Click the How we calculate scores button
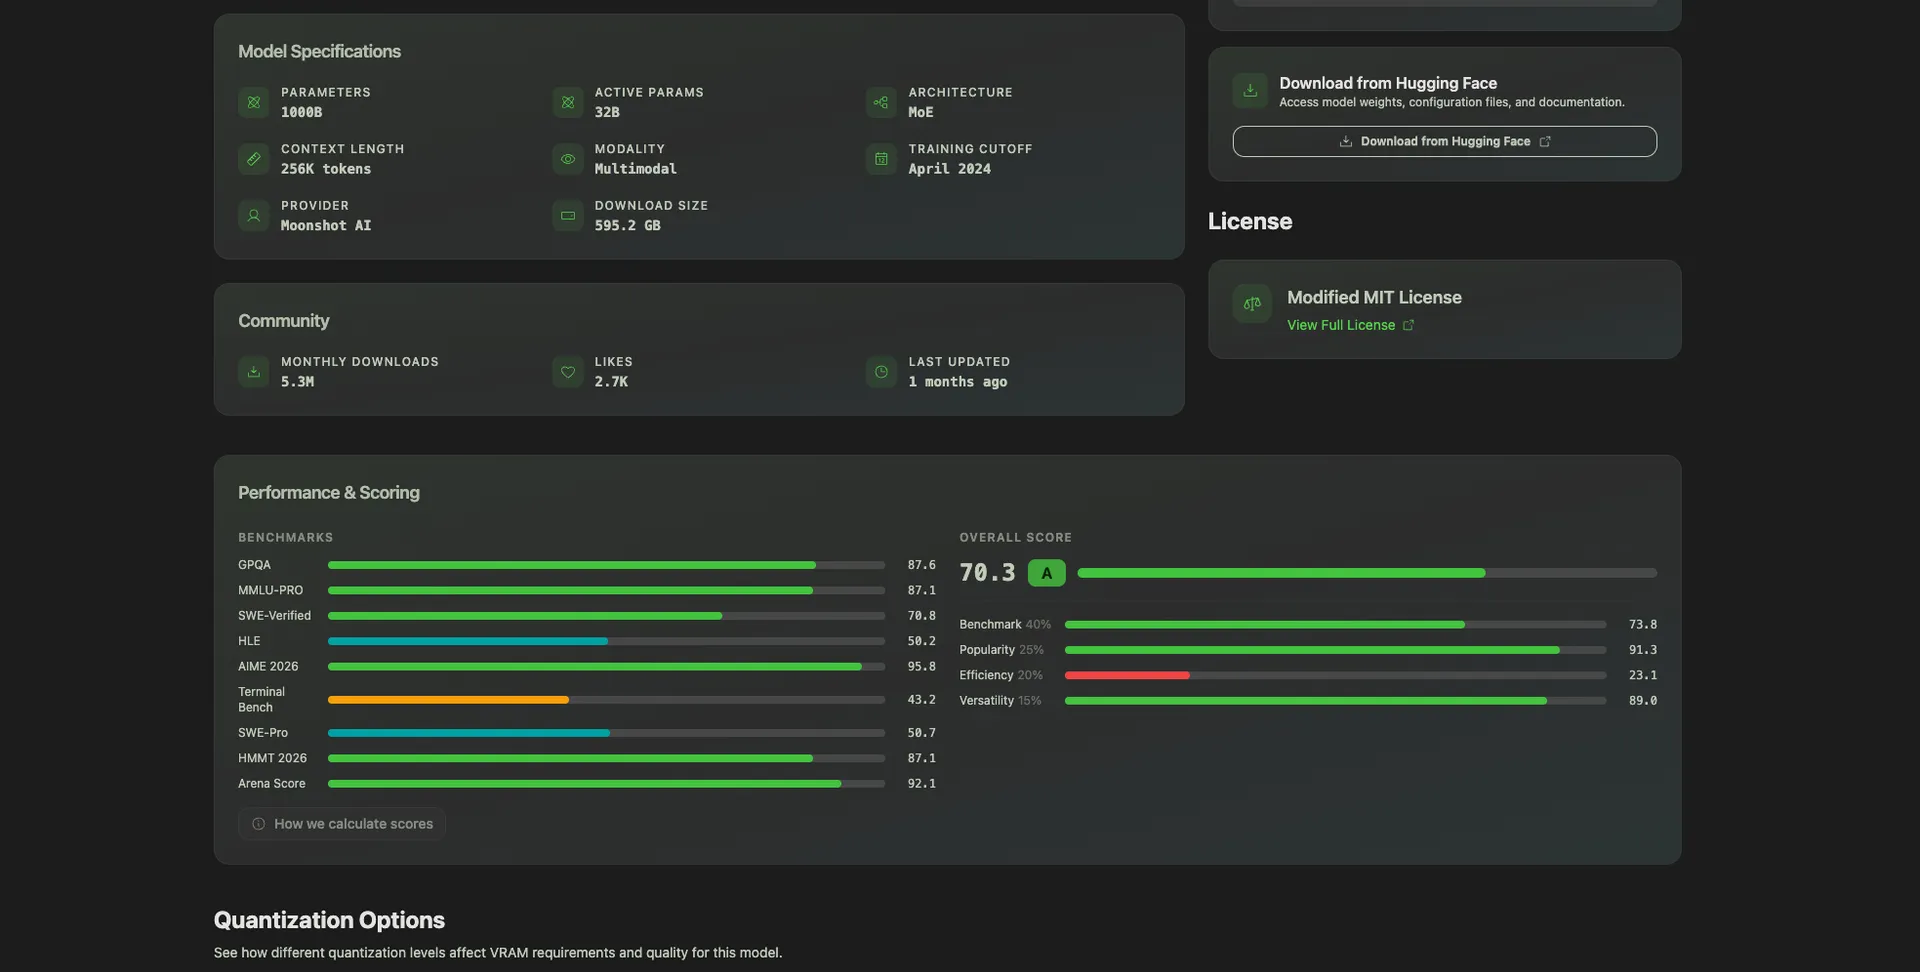Screen dimensions: 1920x972 341,823
